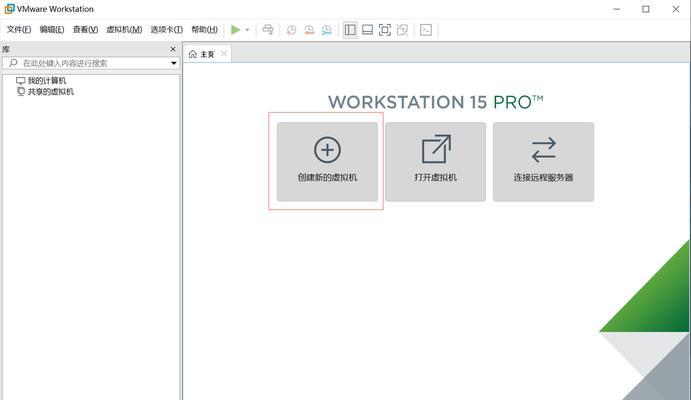
Task: Open the console view icon
Action: click(x=426, y=30)
